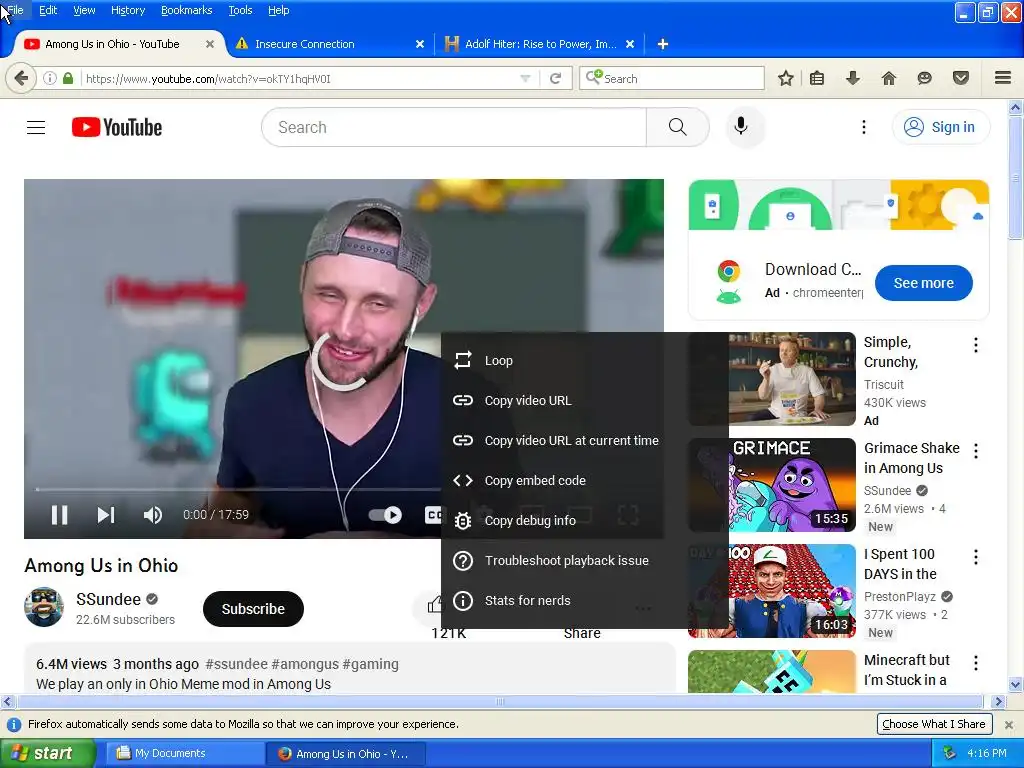Dismiss the Firefox data notification bar
The width and height of the screenshot is (1024, 768).
point(1009,724)
